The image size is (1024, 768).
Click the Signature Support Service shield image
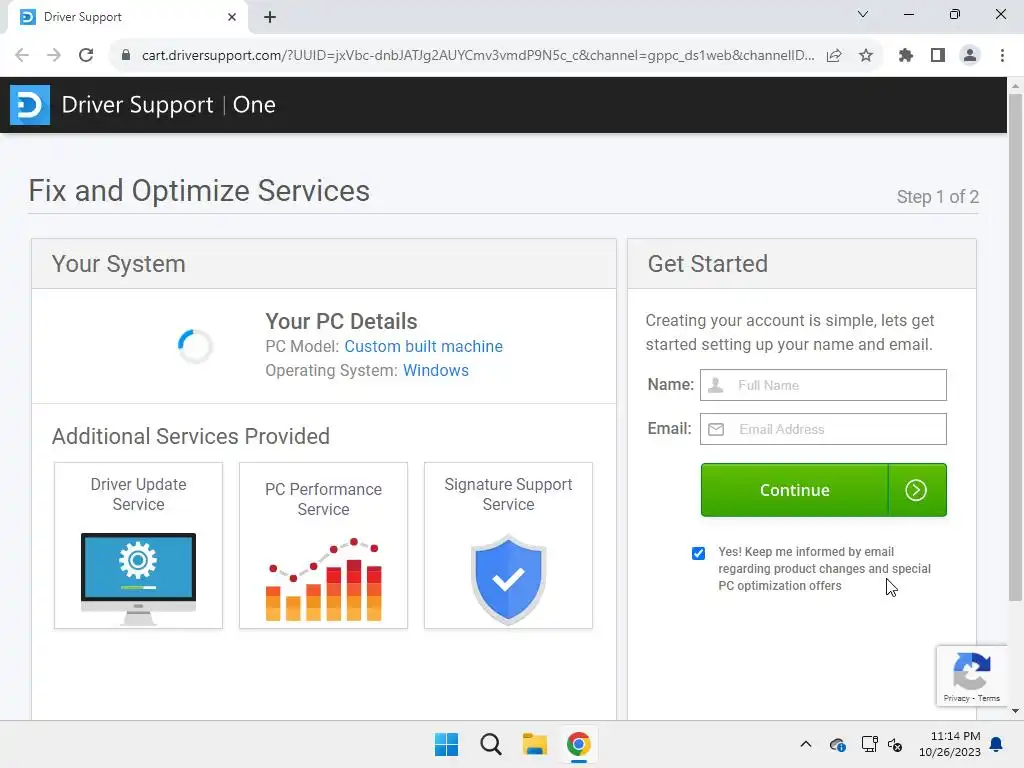pos(508,579)
